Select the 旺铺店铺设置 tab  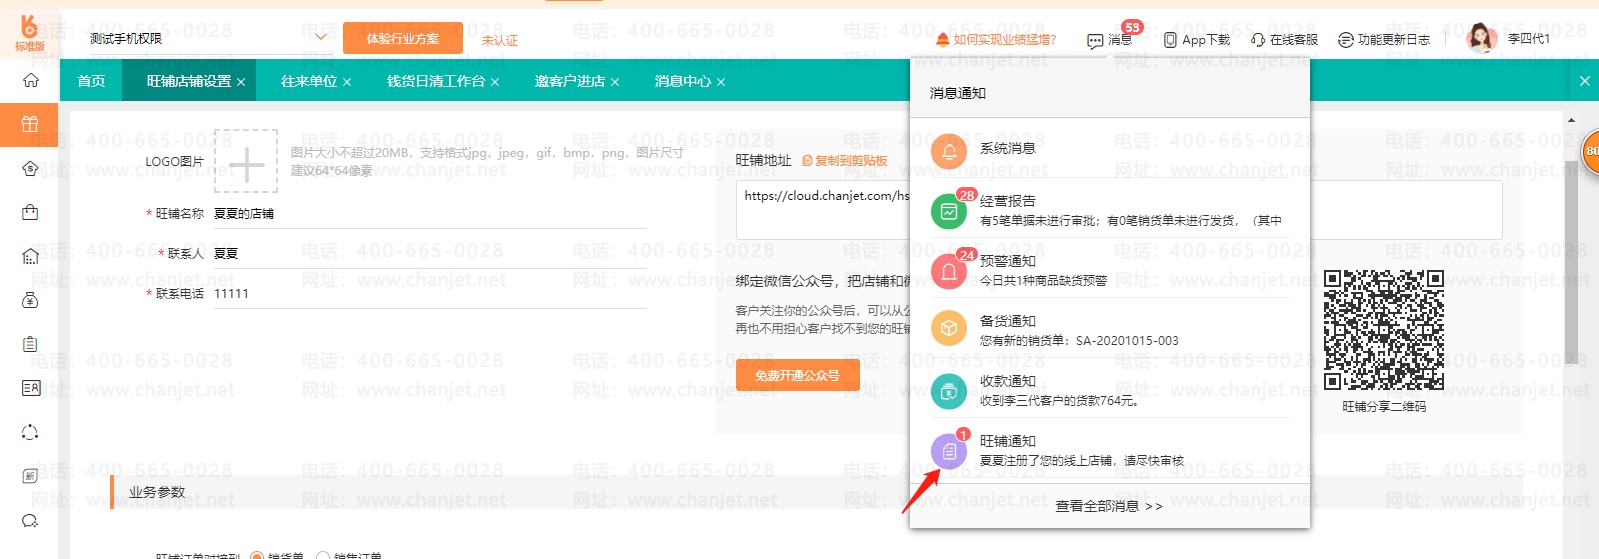pos(189,81)
